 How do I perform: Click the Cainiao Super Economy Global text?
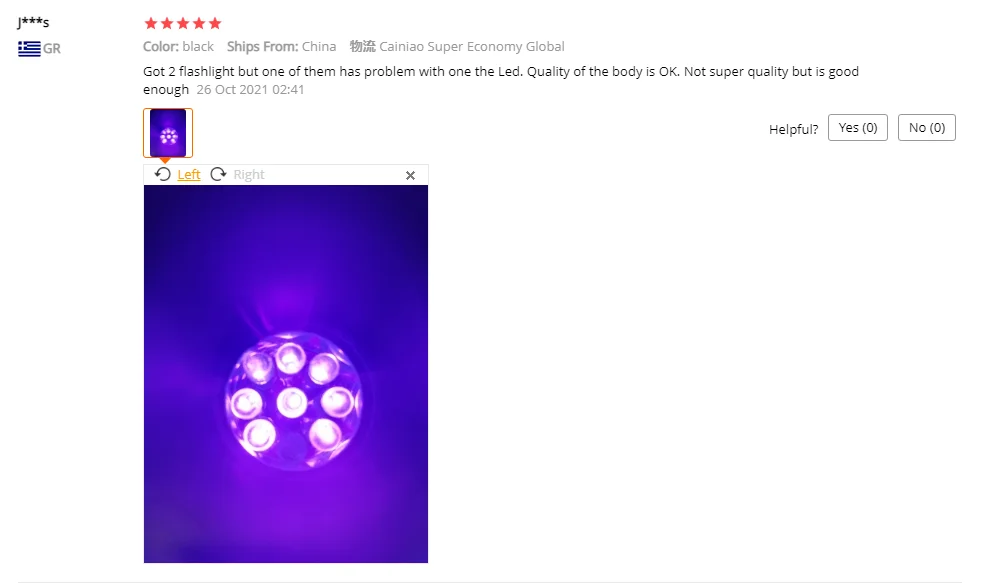pyautogui.click(x=472, y=46)
